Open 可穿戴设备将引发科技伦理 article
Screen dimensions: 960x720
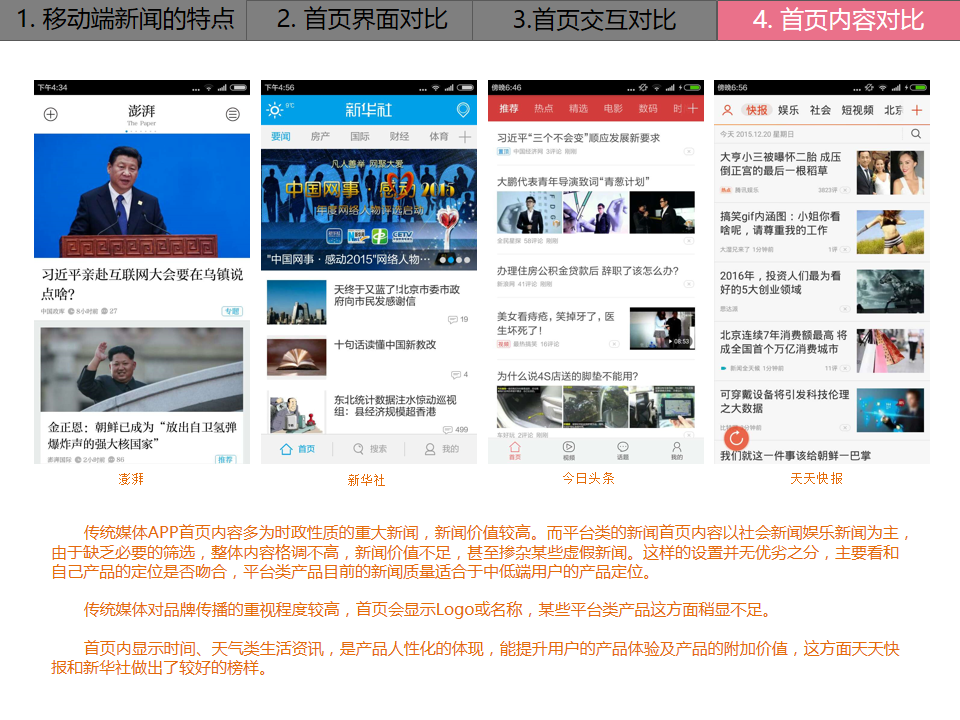[821, 410]
